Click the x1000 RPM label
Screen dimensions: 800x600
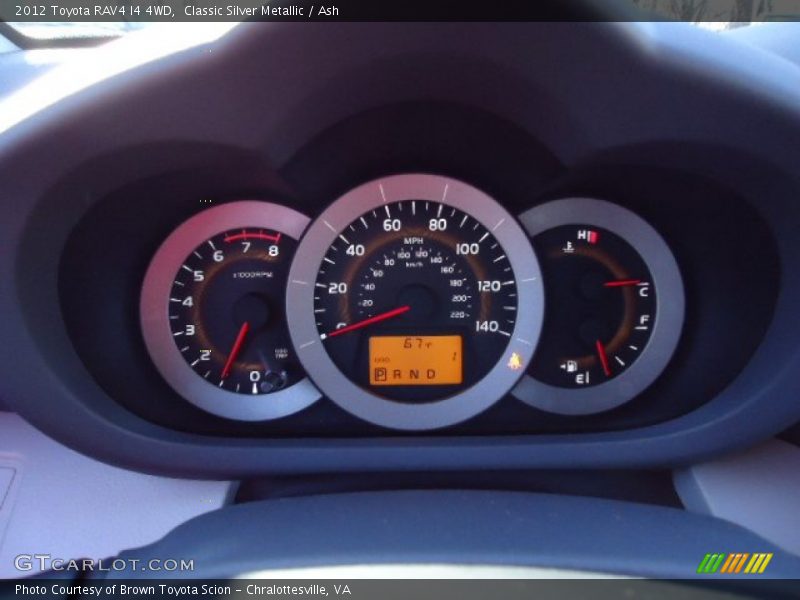click(252, 274)
